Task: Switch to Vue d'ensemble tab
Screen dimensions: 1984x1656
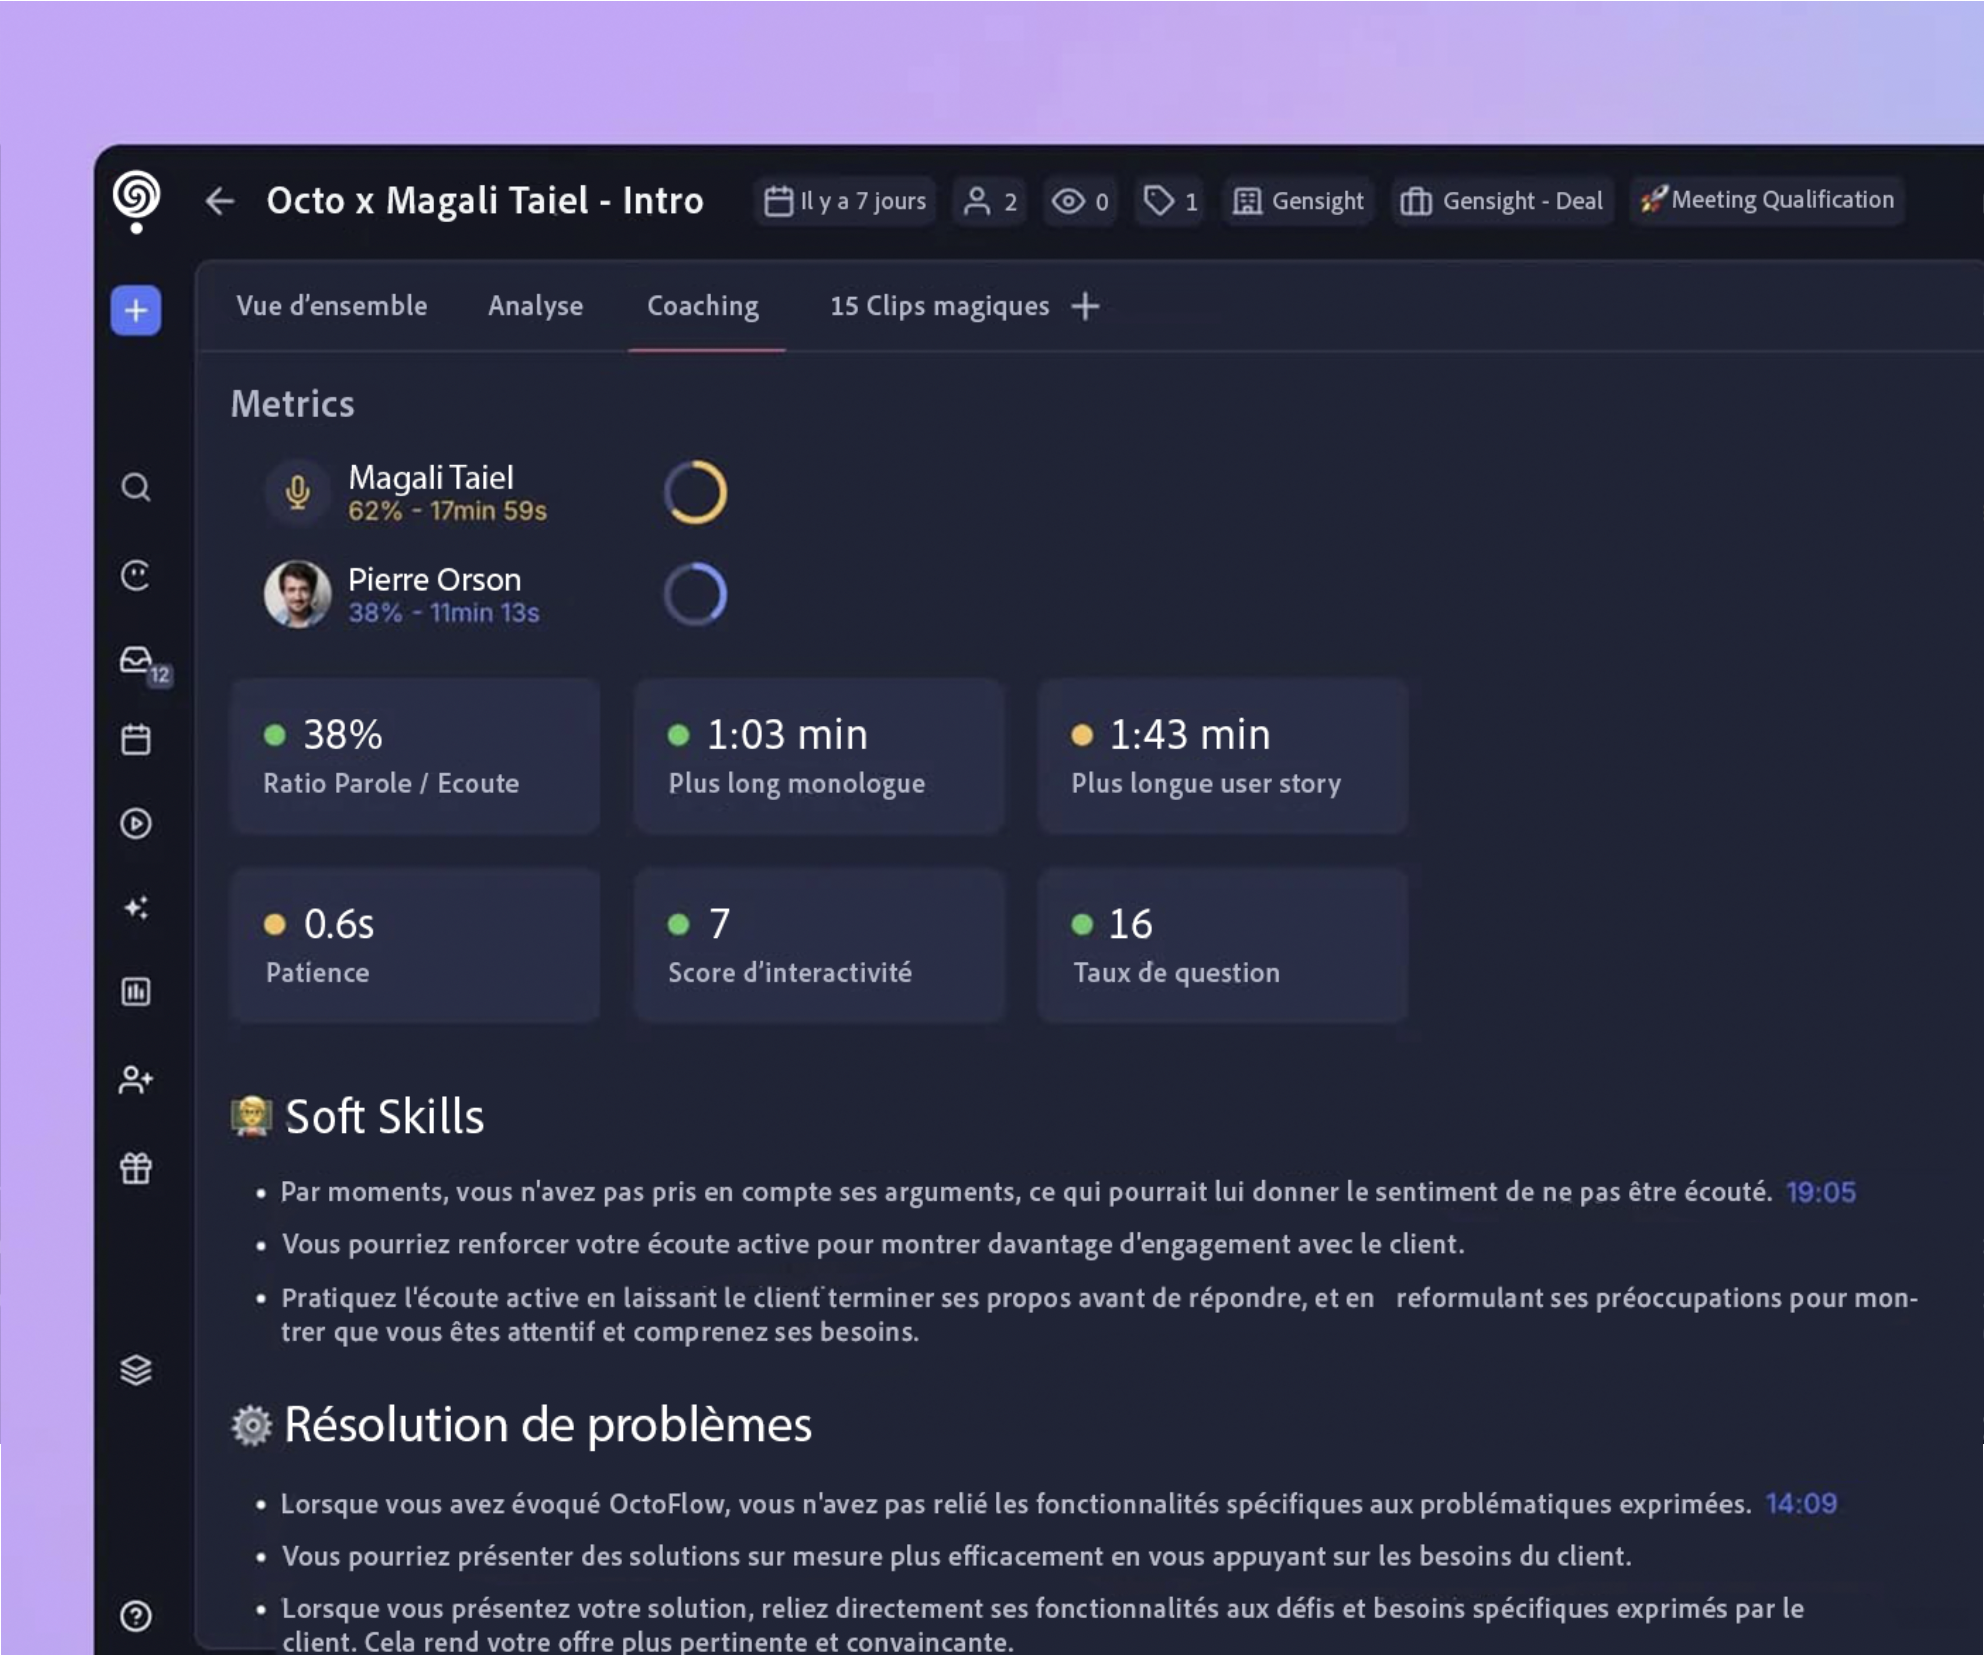Action: click(331, 306)
